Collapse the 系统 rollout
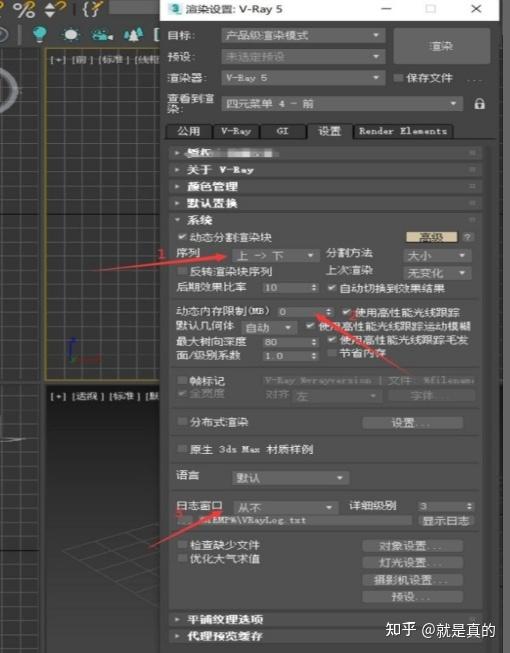Screen dimensions: 510x653 pyautogui.click(x=326, y=219)
